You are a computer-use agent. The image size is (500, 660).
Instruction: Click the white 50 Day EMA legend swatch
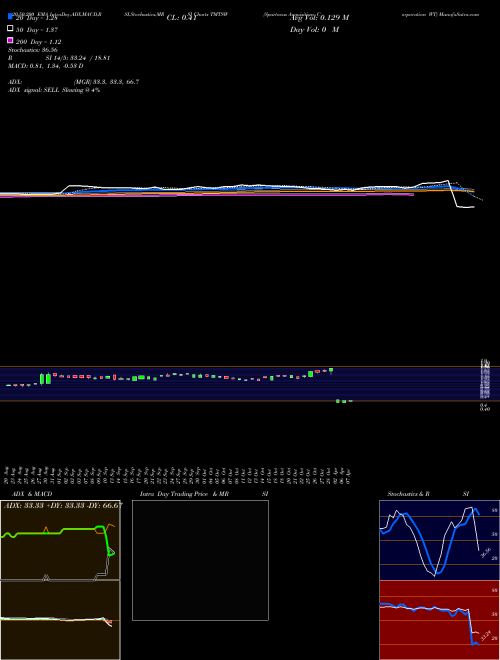(10, 29)
